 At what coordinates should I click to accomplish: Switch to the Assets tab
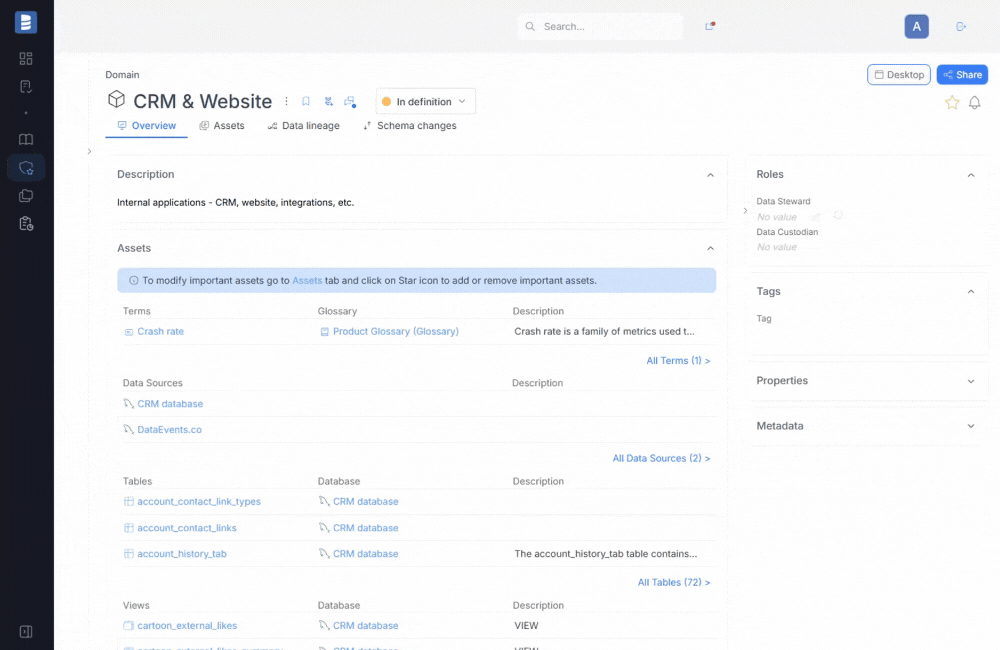pyautogui.click(x=221, y=126)
